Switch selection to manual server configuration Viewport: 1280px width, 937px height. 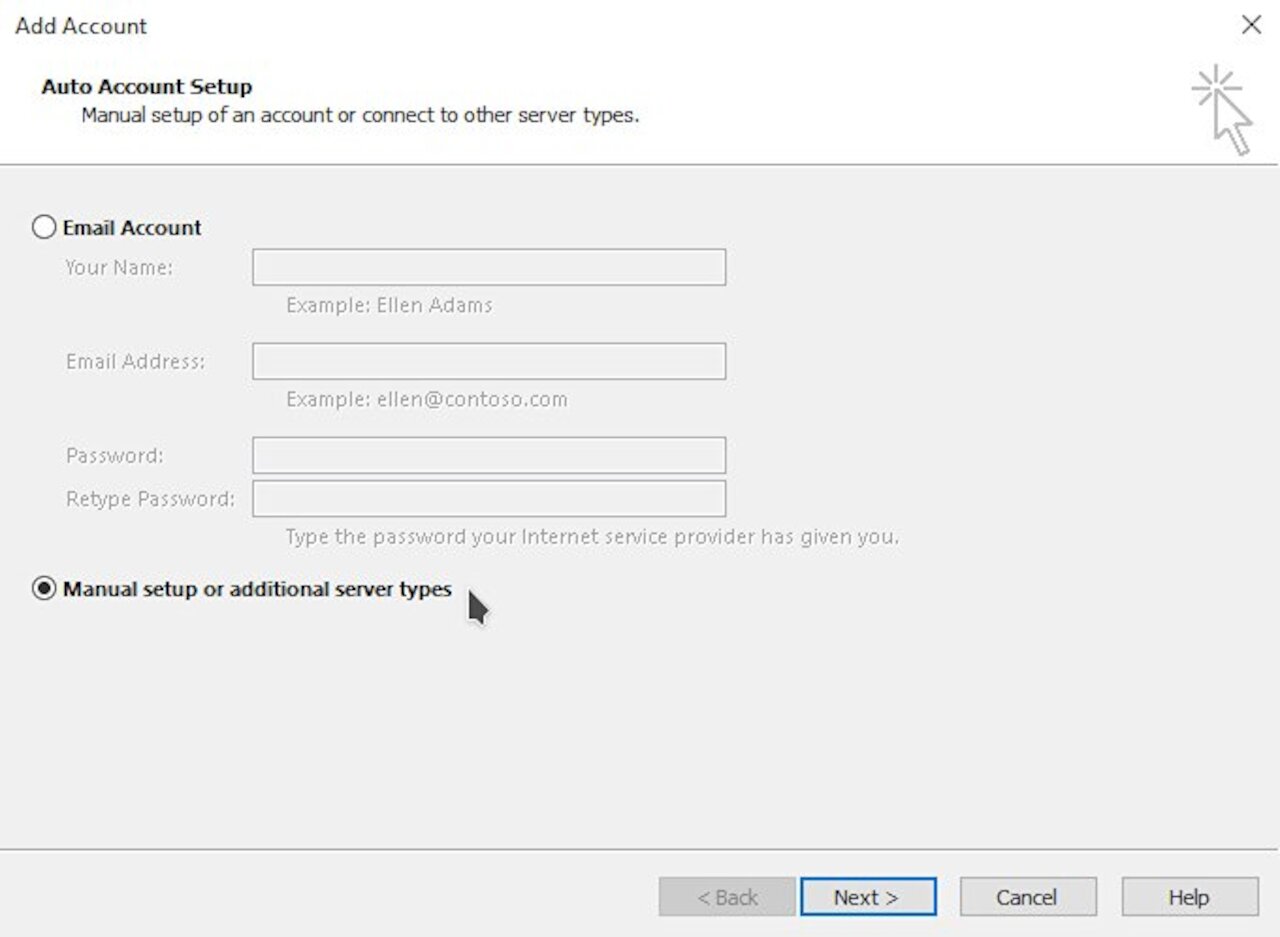coord(44,589)
